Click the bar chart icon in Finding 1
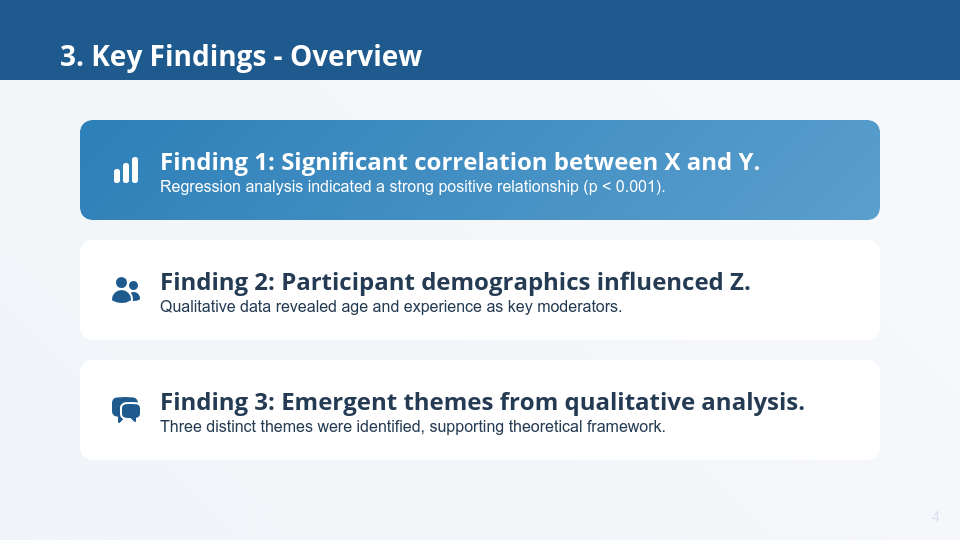 (x=126, y=171)
